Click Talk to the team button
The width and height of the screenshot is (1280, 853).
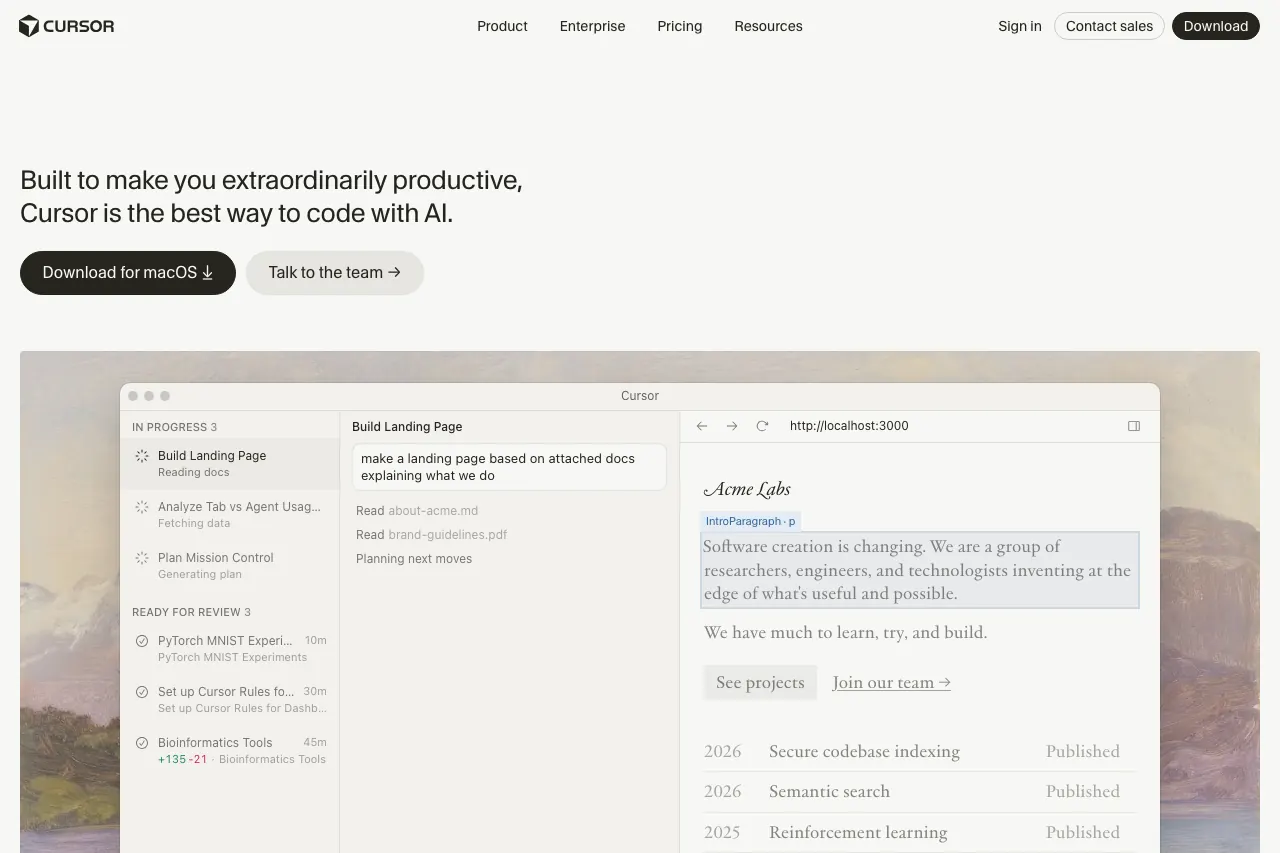(335, 273)
